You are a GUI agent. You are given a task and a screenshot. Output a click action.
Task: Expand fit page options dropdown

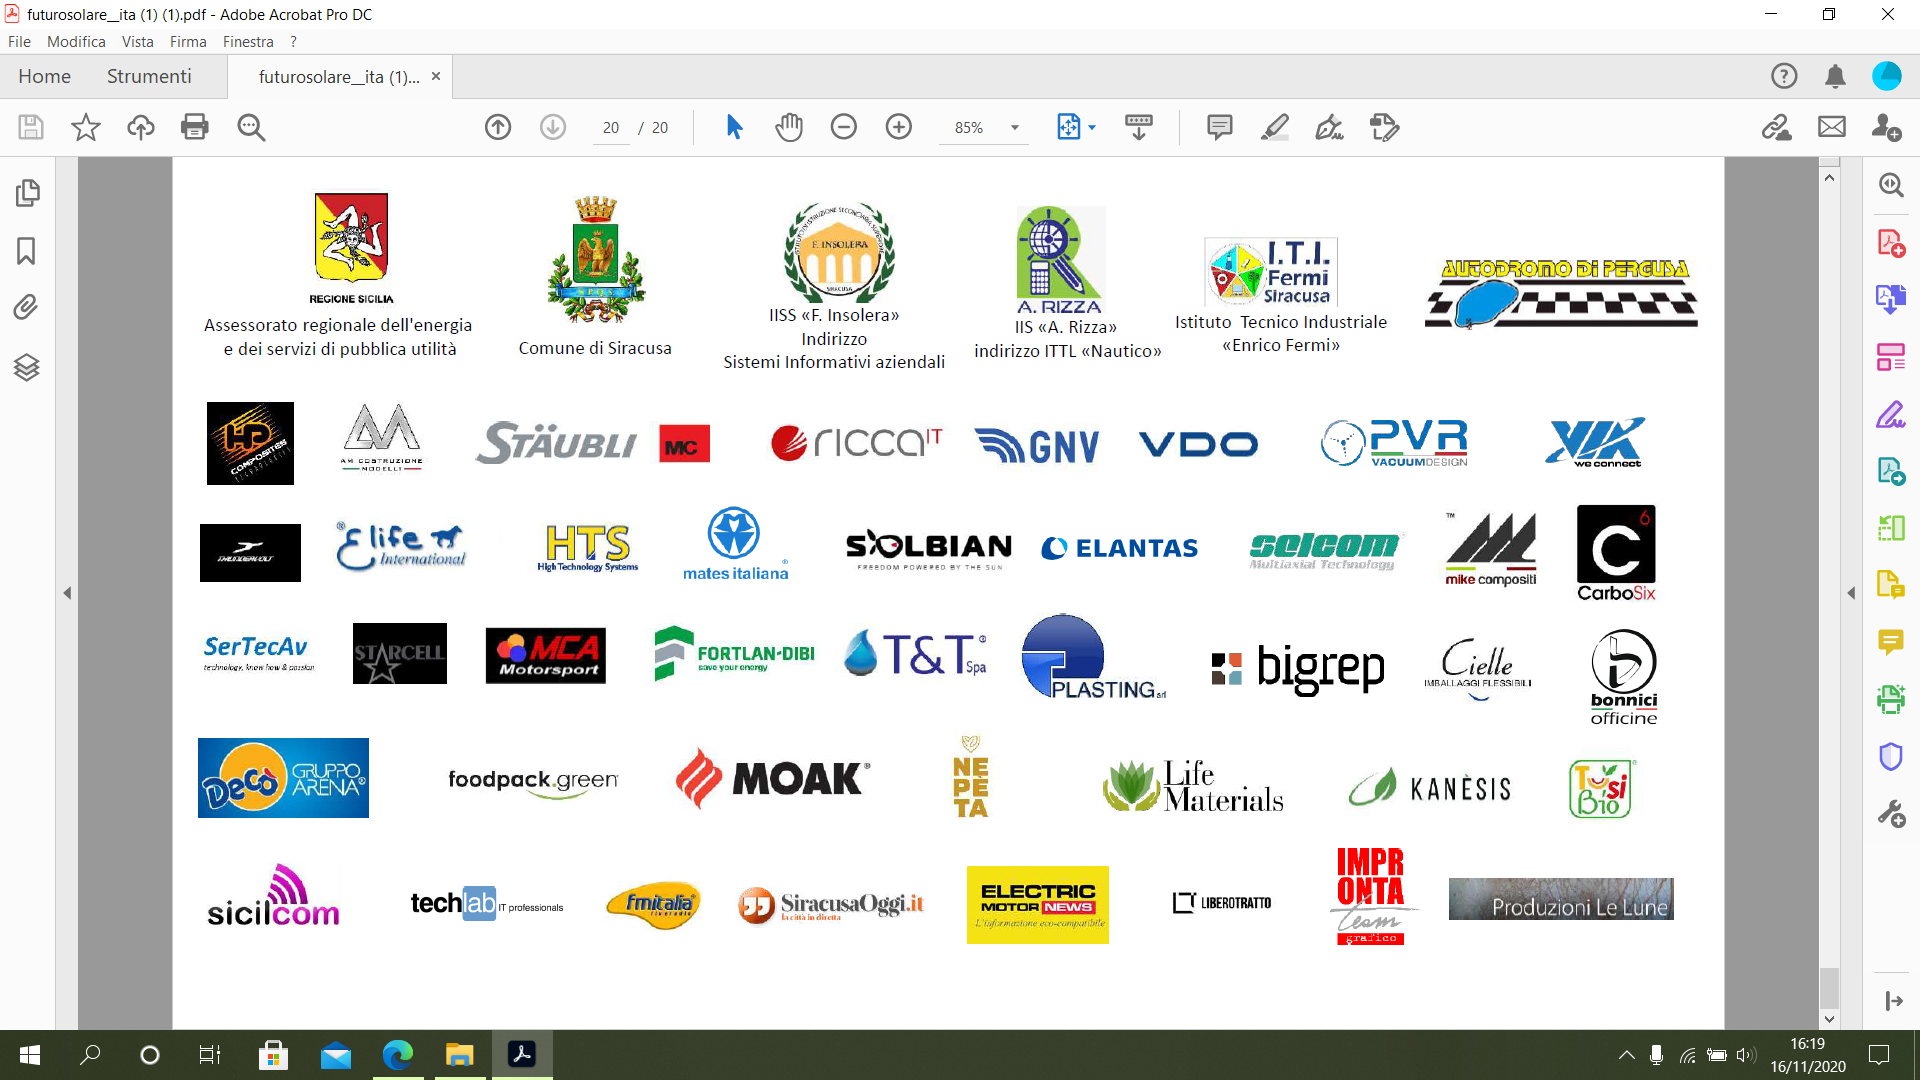pos(1092,128)
